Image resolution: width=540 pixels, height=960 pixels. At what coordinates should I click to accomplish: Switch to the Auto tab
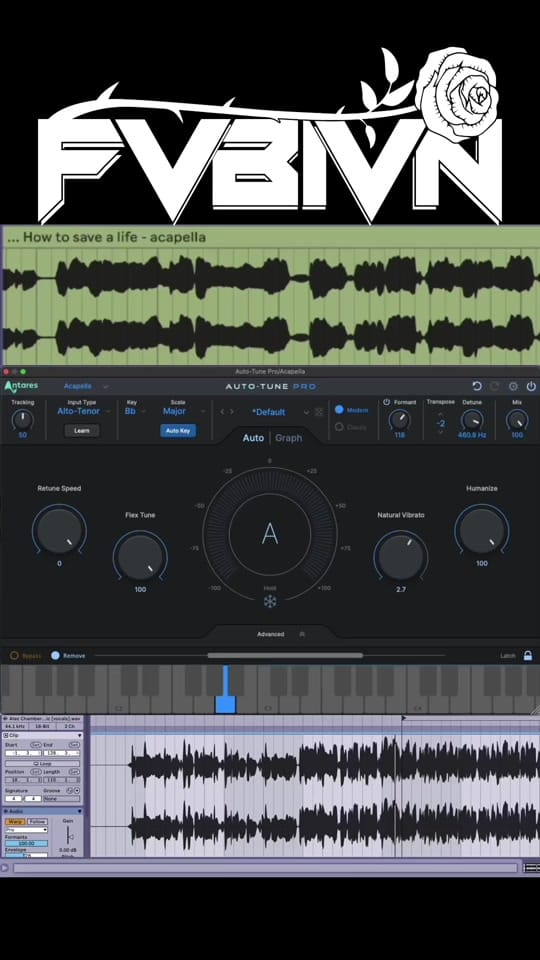pos(253,438)
